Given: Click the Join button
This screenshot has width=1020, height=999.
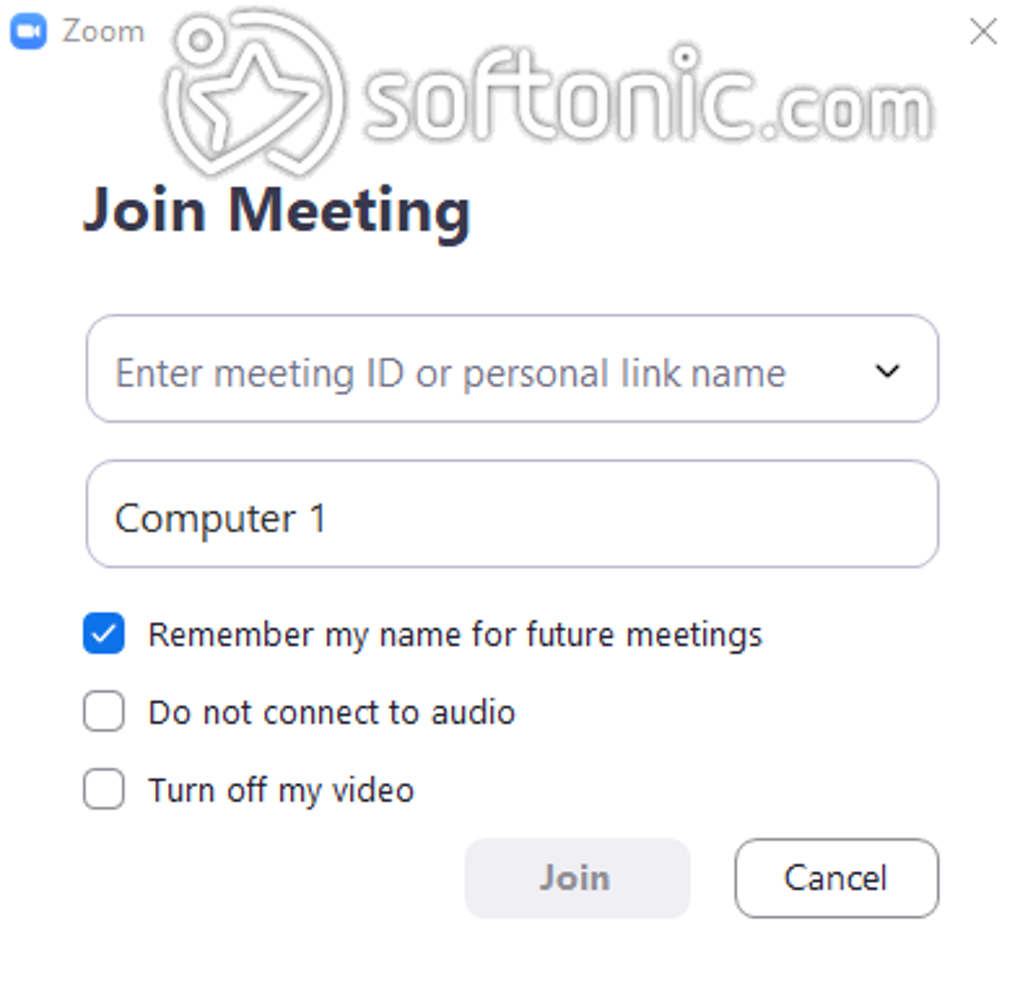Looking at the screenshot, I should (x=577, y=878).
